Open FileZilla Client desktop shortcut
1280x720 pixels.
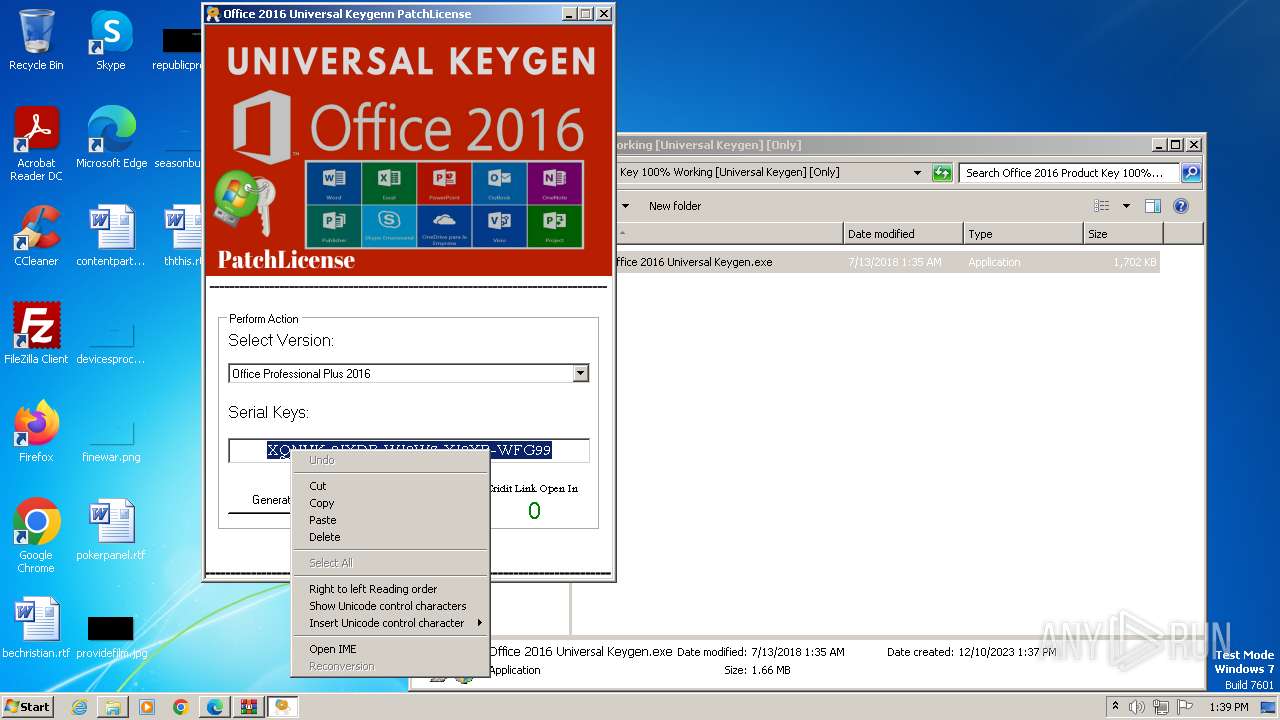[36, 334]
